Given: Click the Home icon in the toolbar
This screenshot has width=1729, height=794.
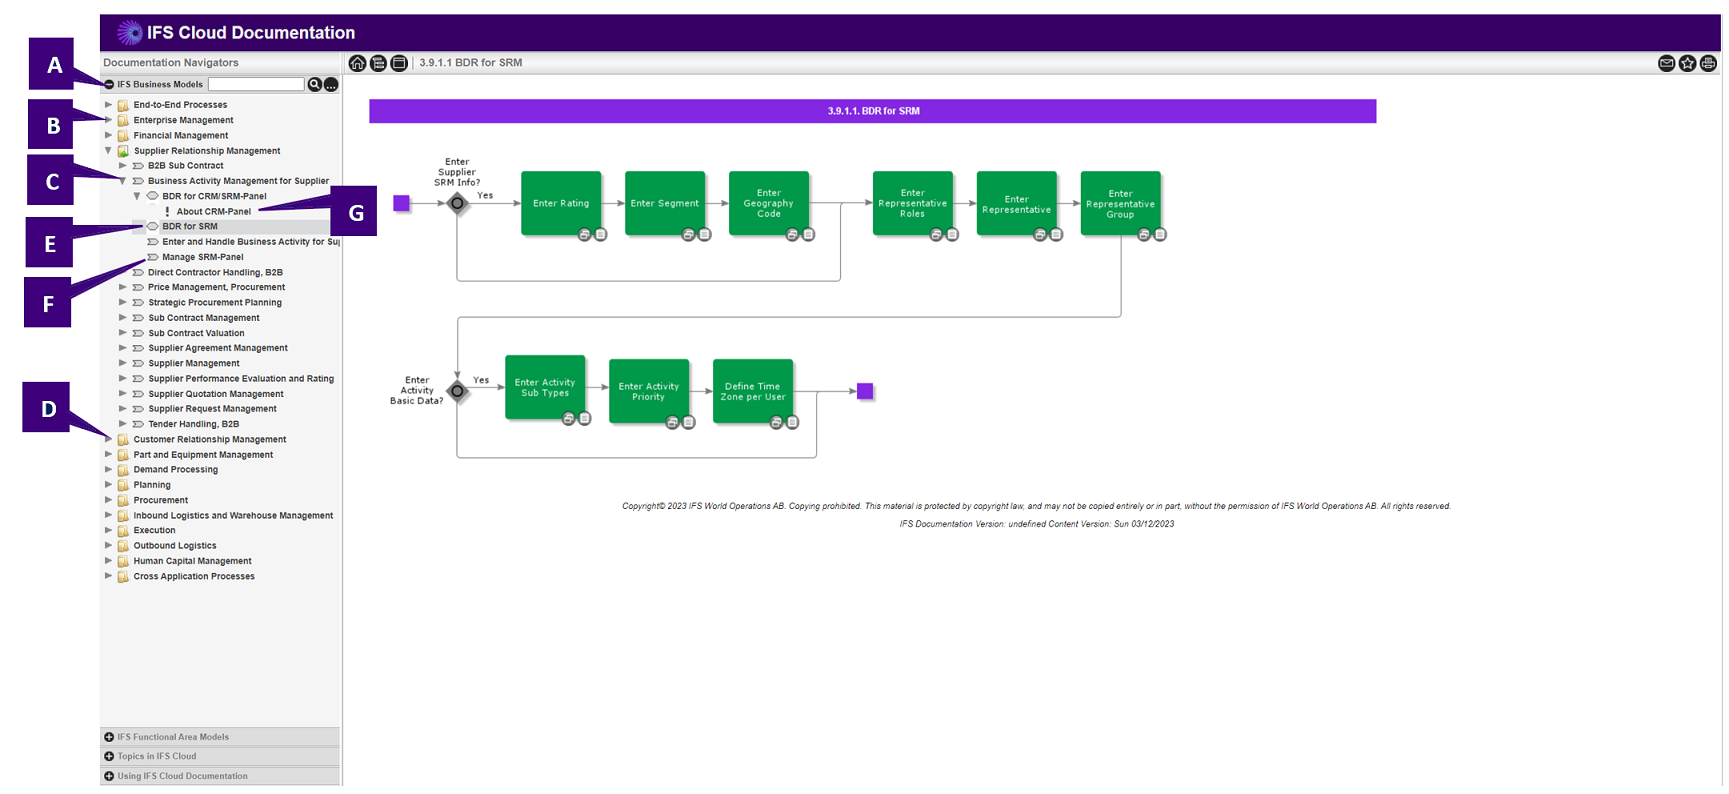Looking at the screenshot, I should click(357, 63).
